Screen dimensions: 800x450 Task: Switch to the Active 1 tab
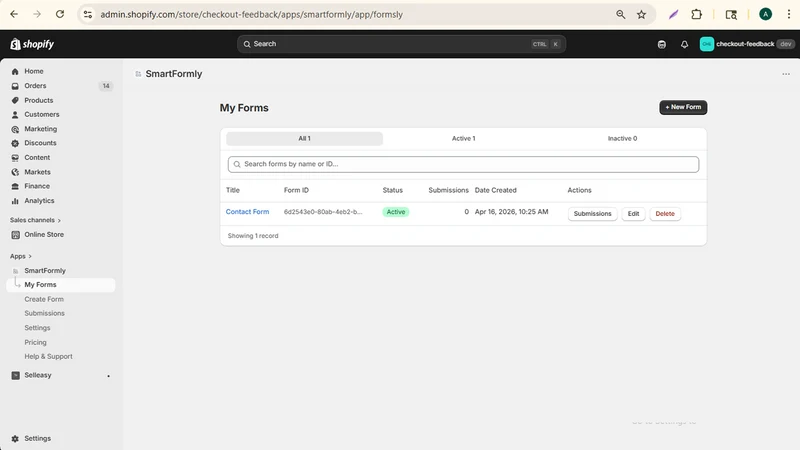pyautogui.click(x=463, y=138)
